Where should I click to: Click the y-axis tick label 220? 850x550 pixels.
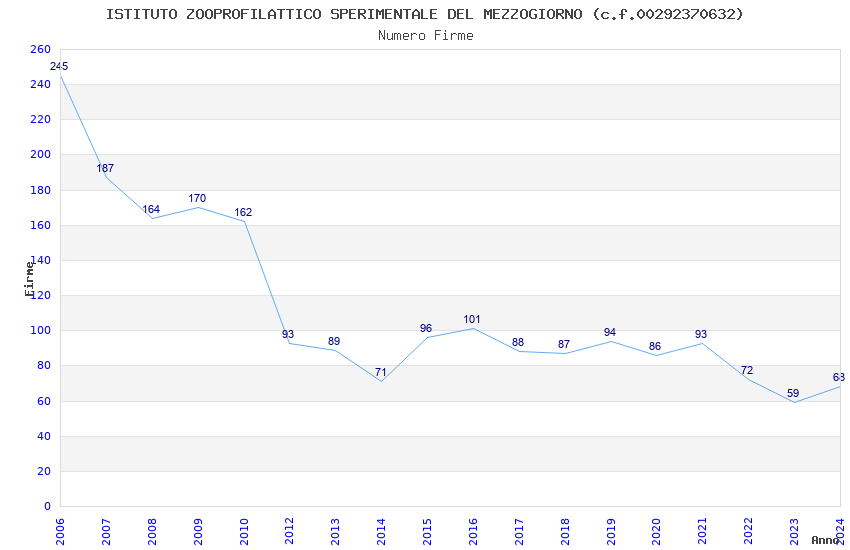40,119
